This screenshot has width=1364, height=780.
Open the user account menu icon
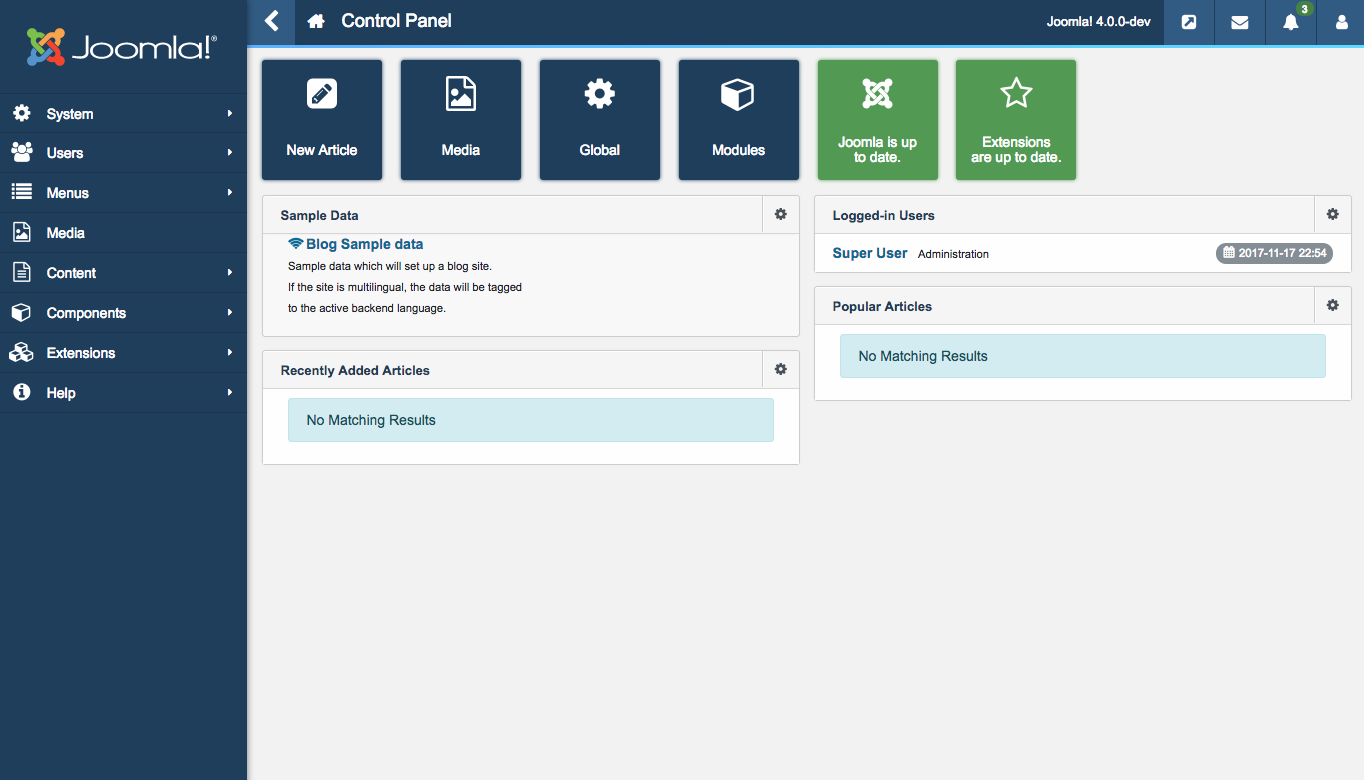click(x=1341, y=22)
